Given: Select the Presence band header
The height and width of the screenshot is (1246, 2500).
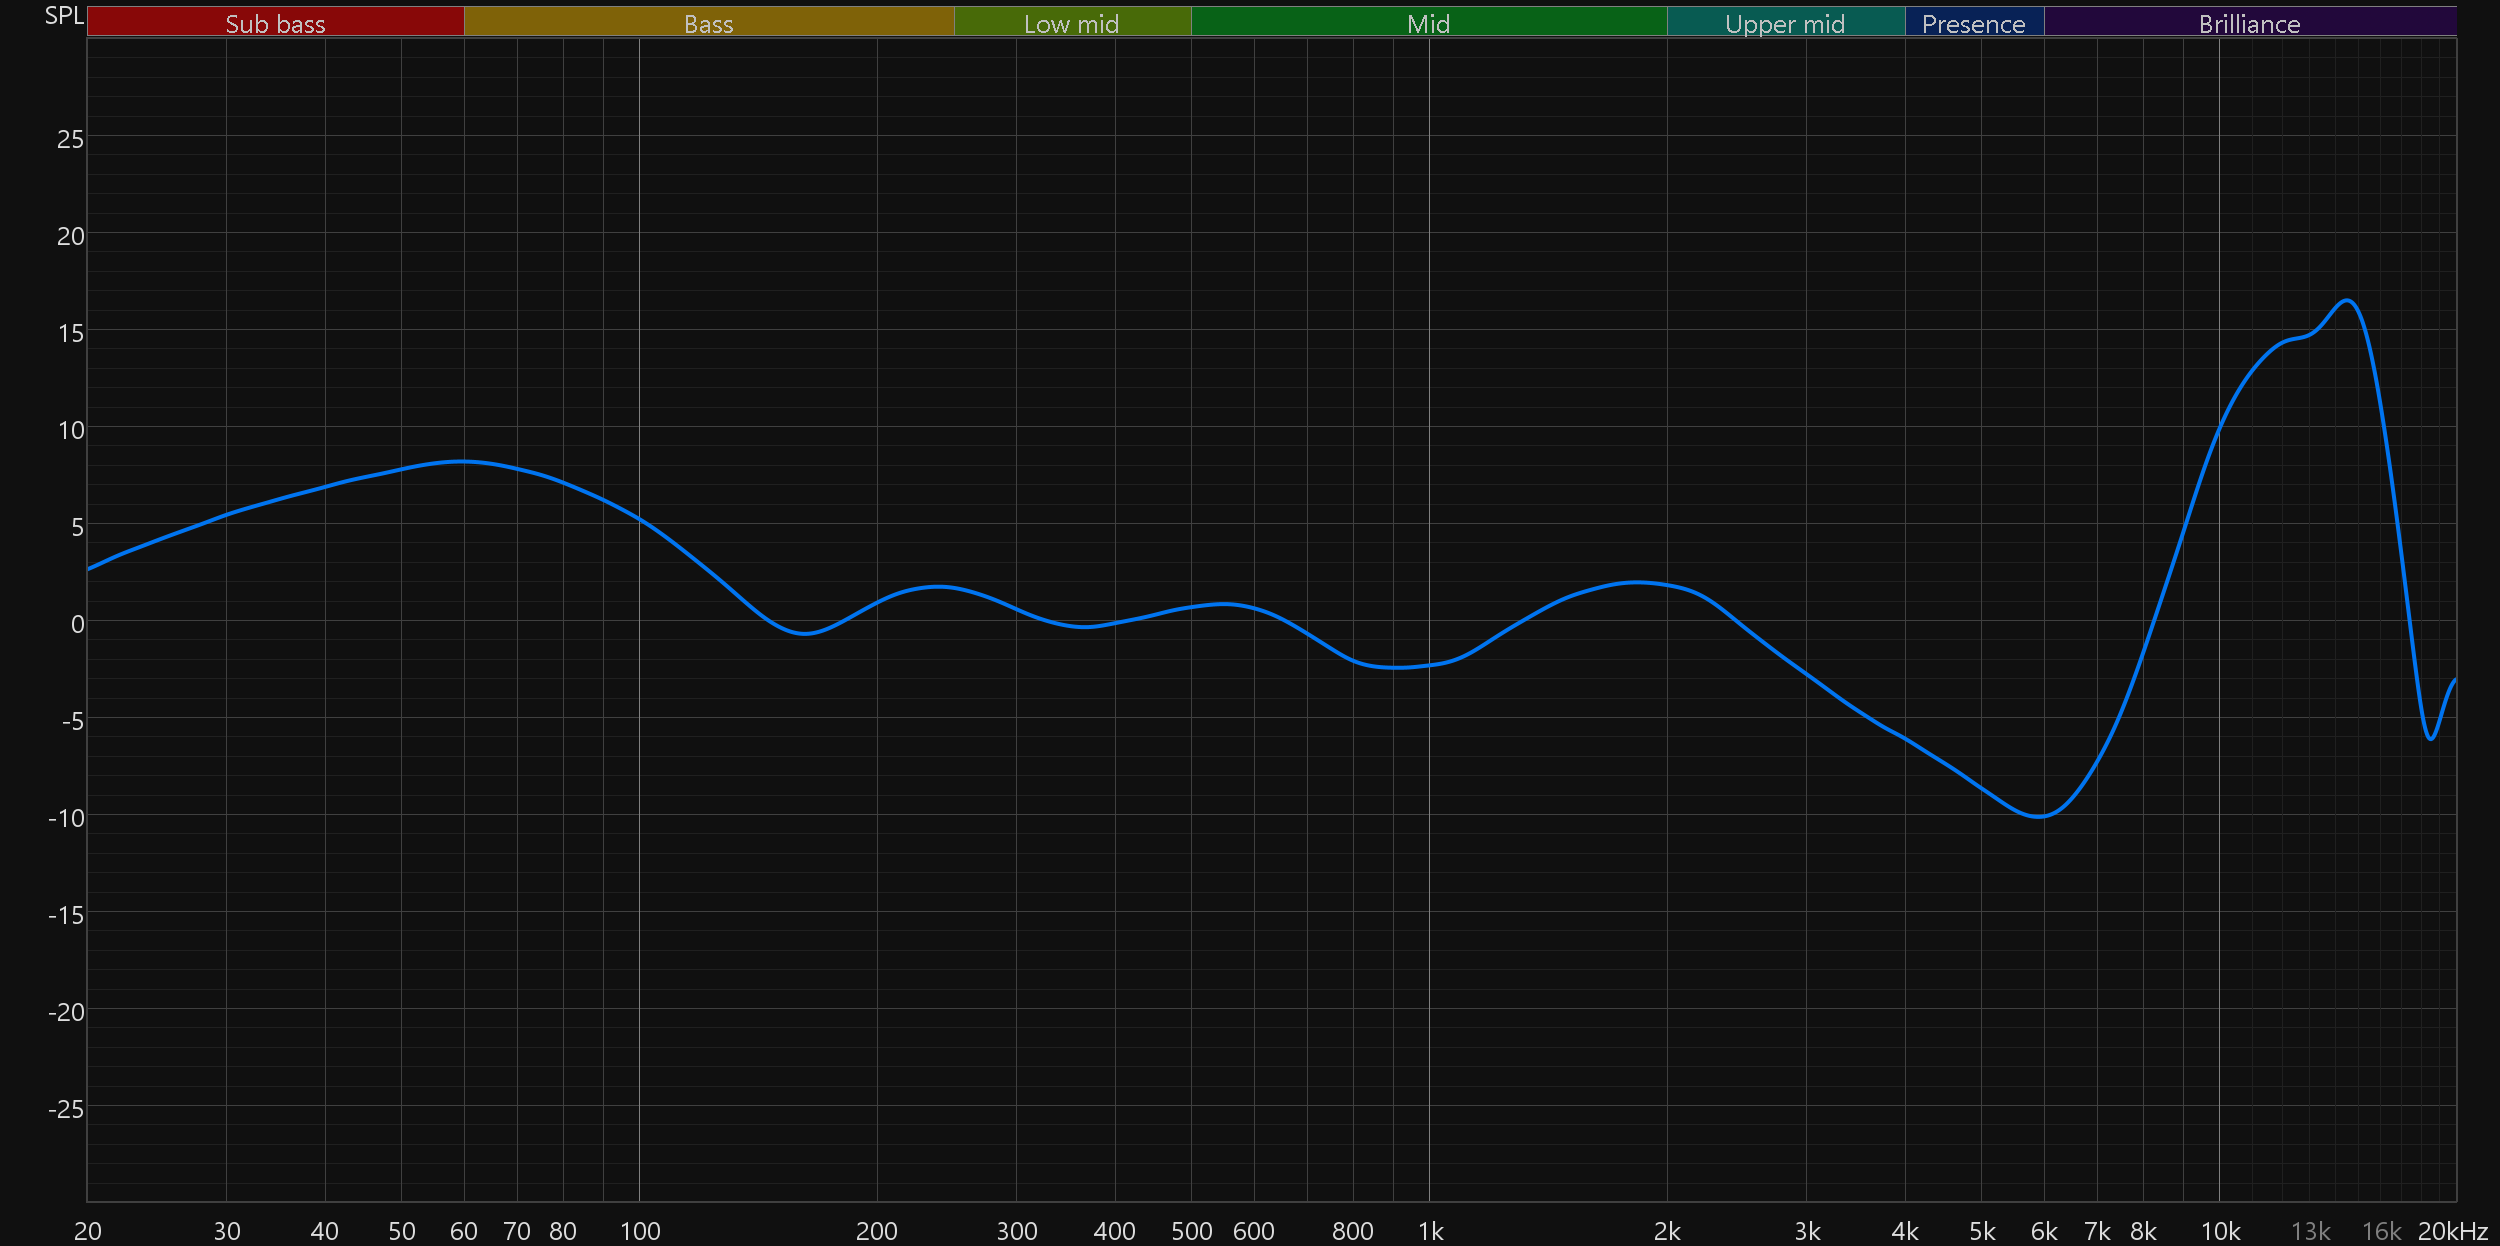Looking at the screenshot, I should click(1973, 23).
